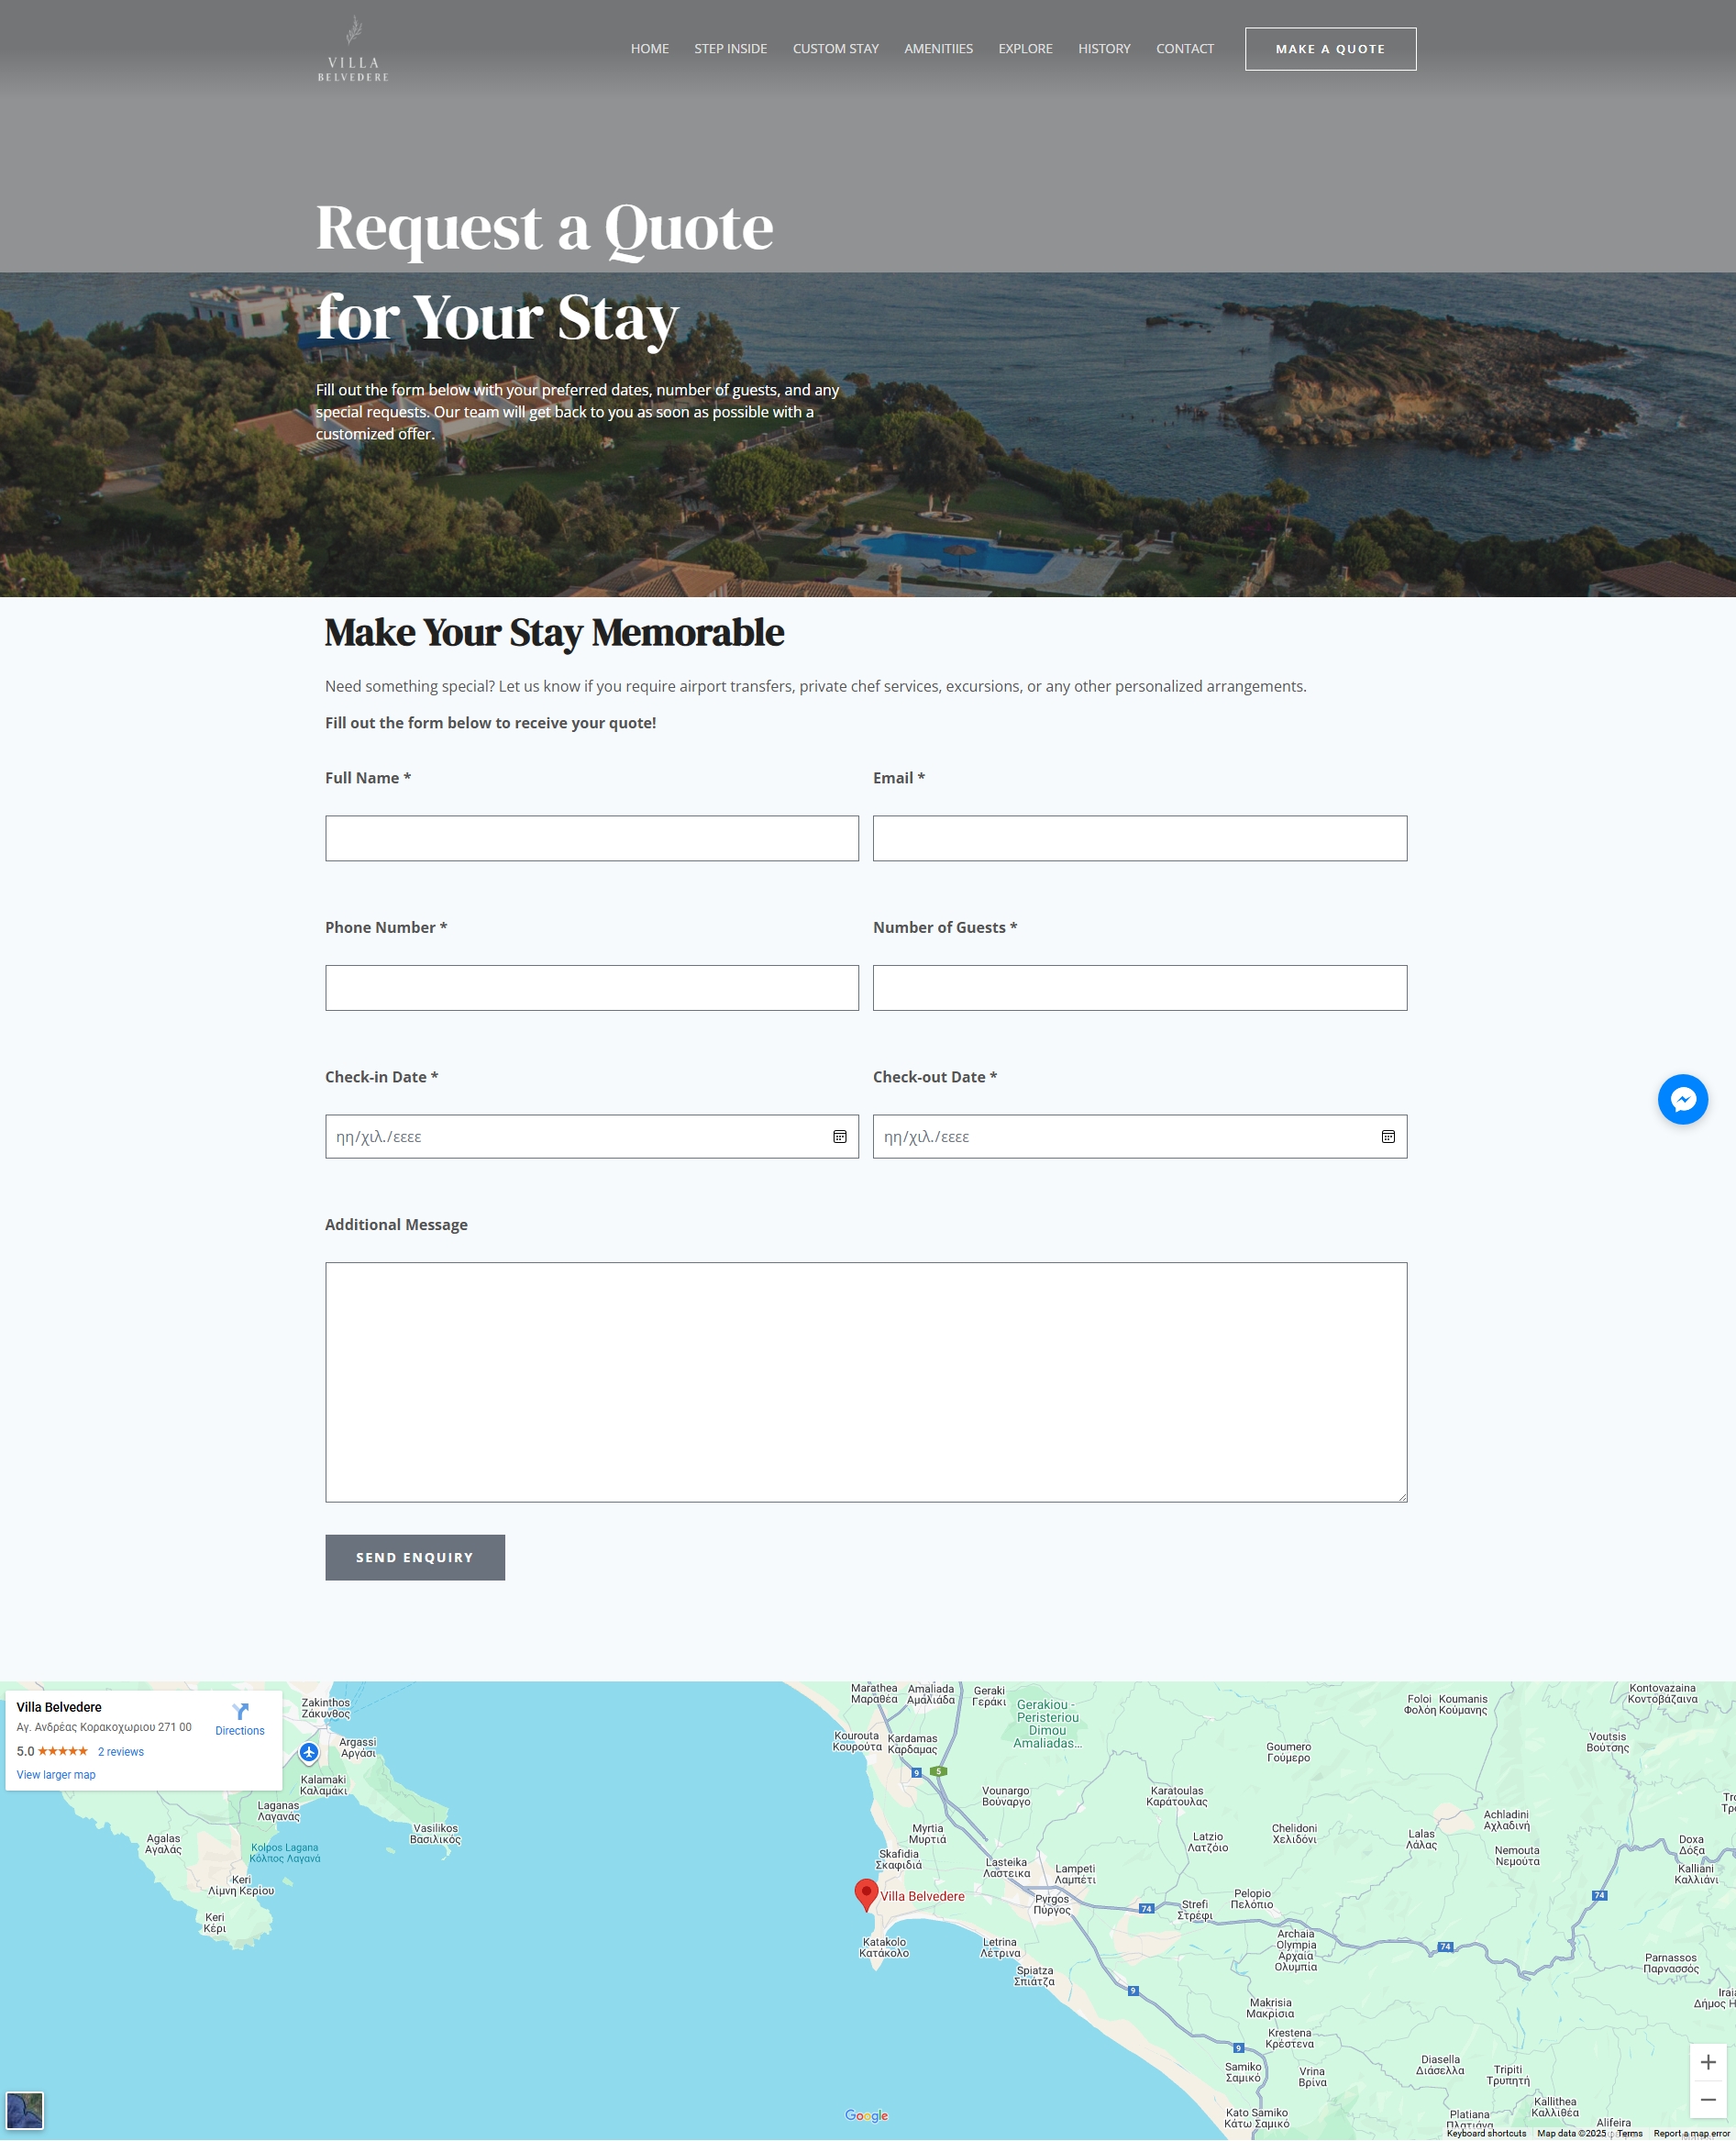Zoom out on the map
Screen dimensions: 1736x2141
tap(1708, 2100)
